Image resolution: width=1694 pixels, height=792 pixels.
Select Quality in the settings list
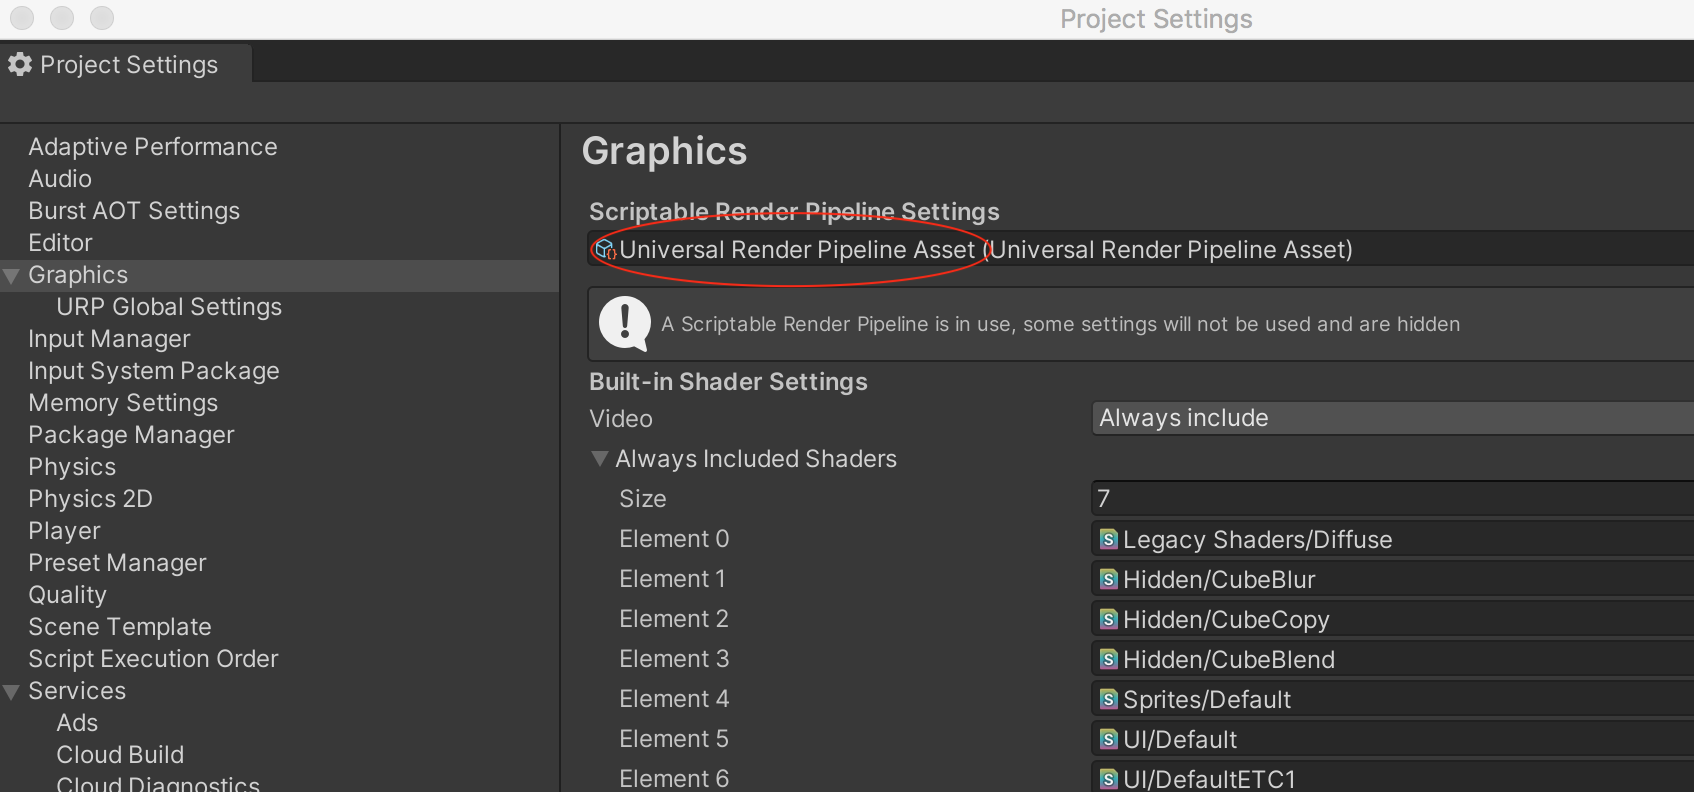coord(67,595)
